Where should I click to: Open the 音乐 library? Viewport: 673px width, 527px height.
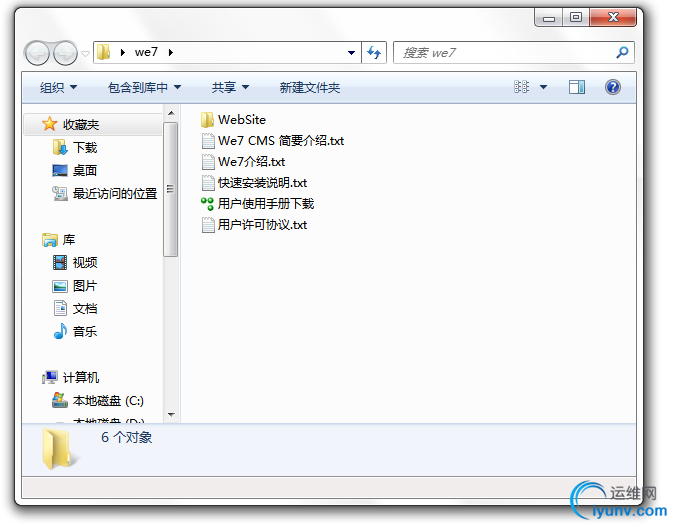tap(85, 332)
